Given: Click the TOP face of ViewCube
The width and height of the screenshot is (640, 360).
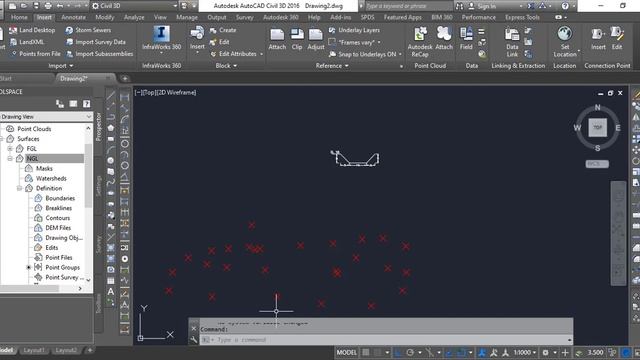Looking at the screenshot, I should coord(598,127).
